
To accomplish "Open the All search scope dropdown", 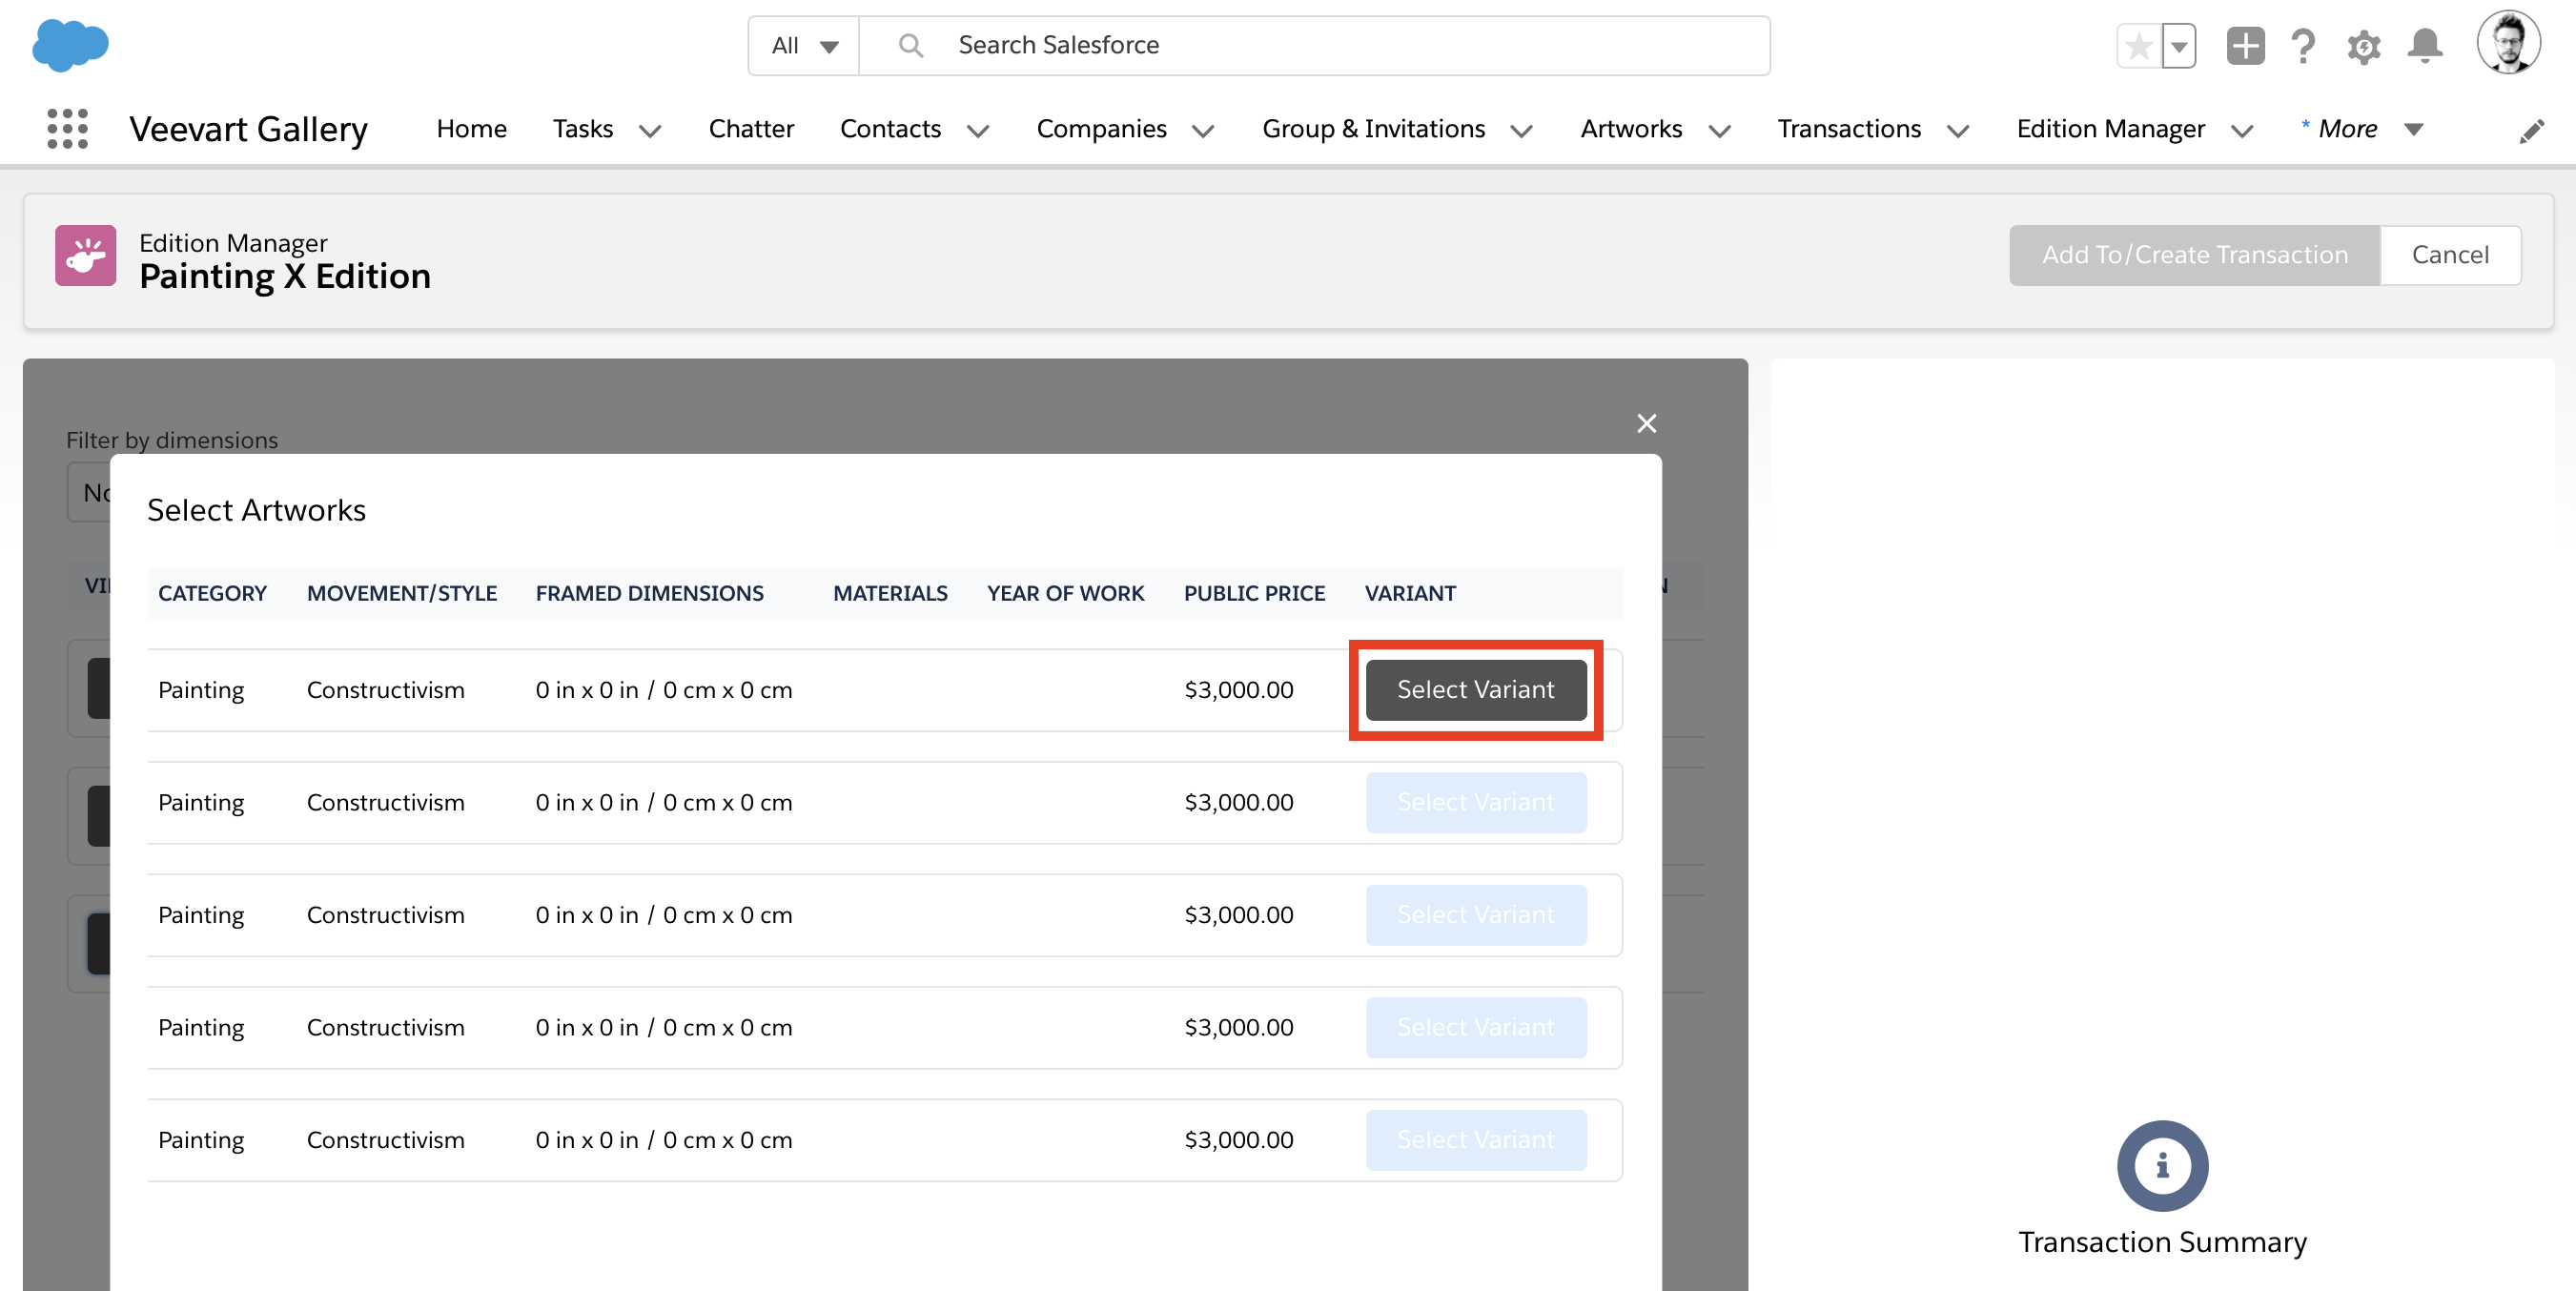I will 803,45.
